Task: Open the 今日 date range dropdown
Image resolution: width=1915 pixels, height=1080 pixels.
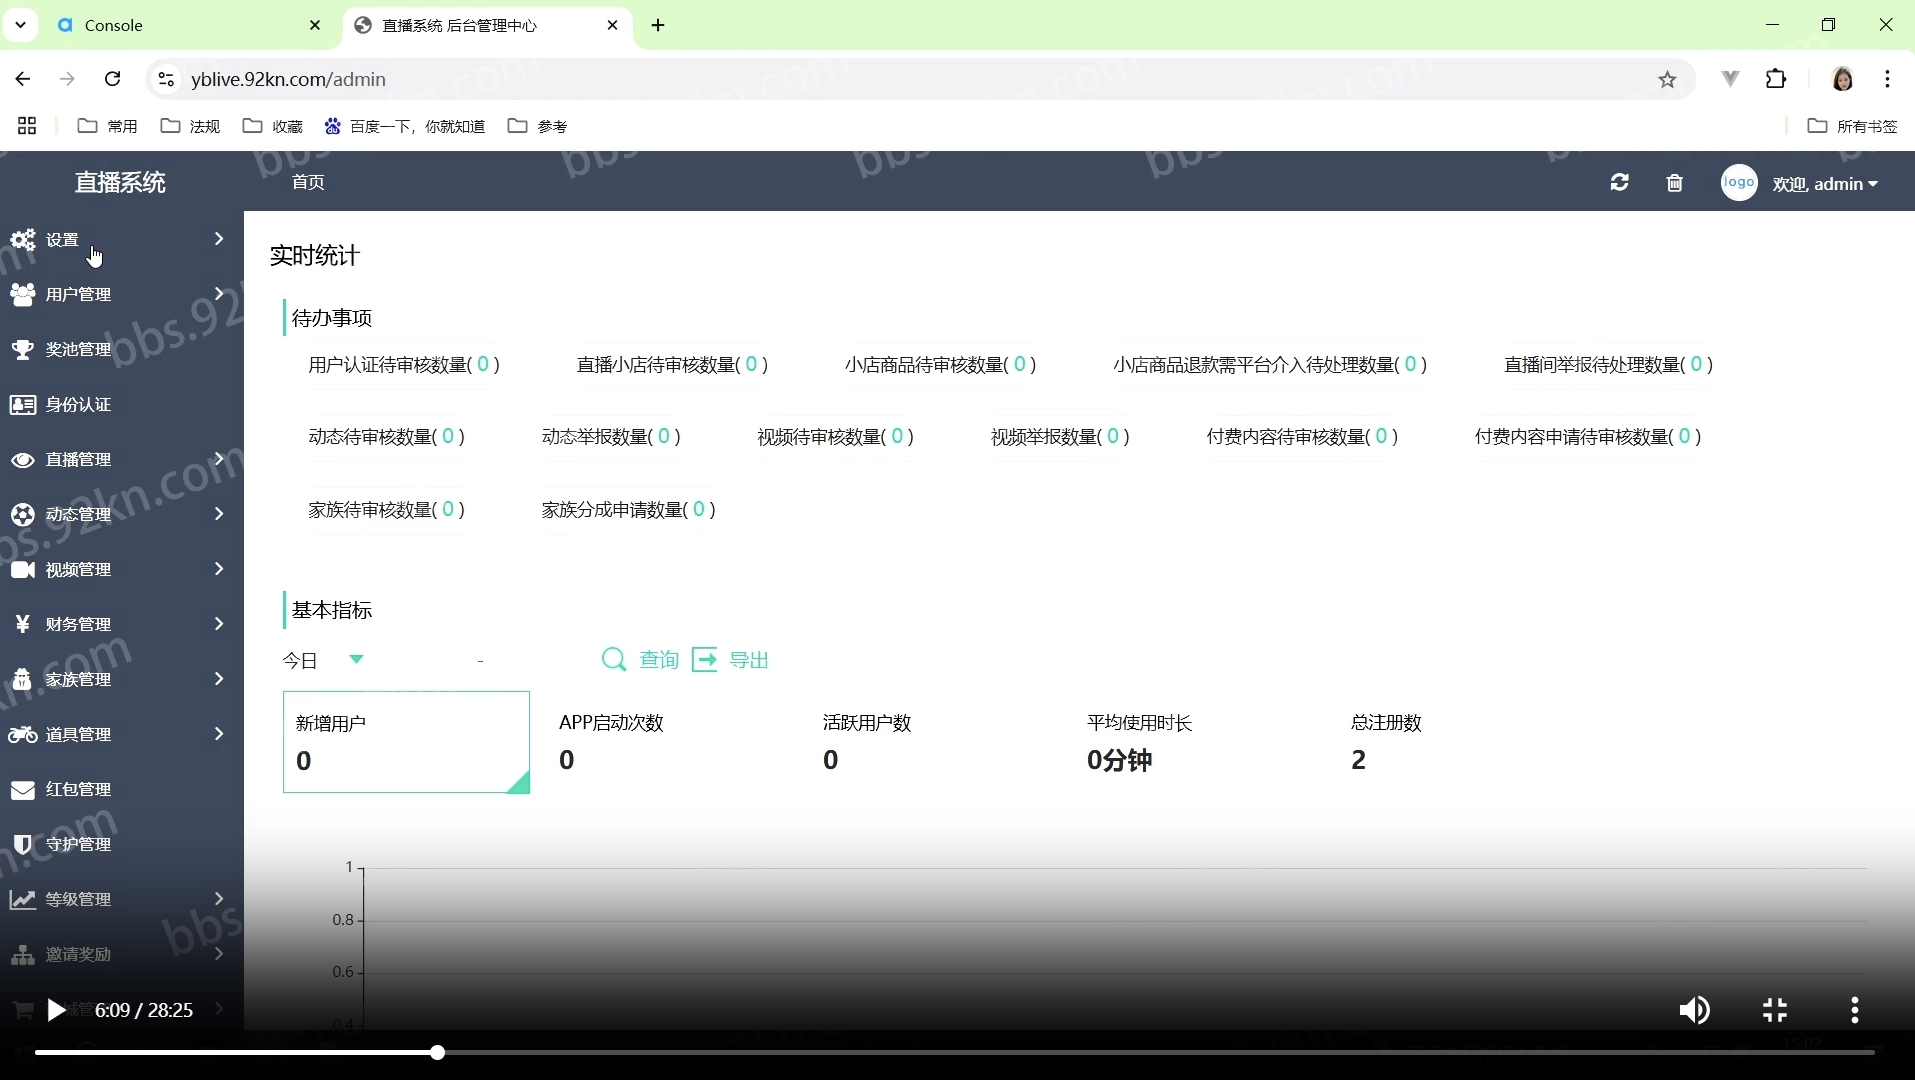Action: [x=323, y=660]
